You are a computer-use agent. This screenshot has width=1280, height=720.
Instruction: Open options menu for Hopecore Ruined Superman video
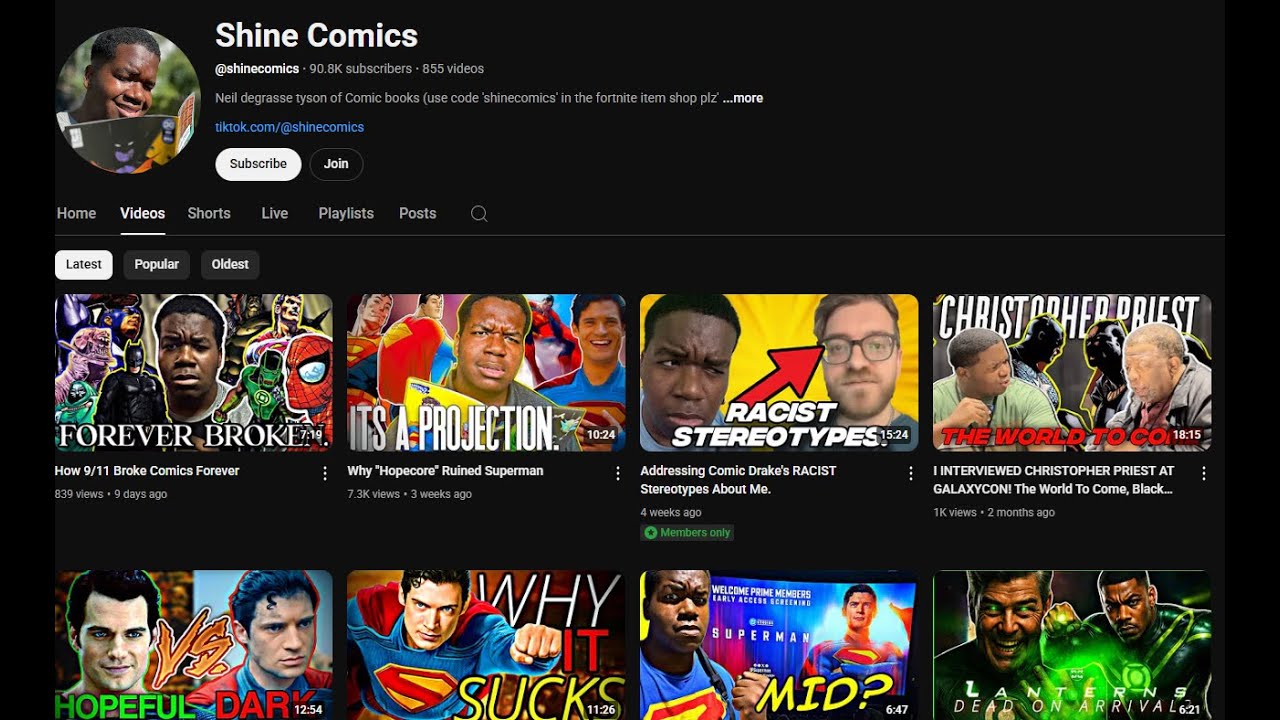[x=618, y=473]
